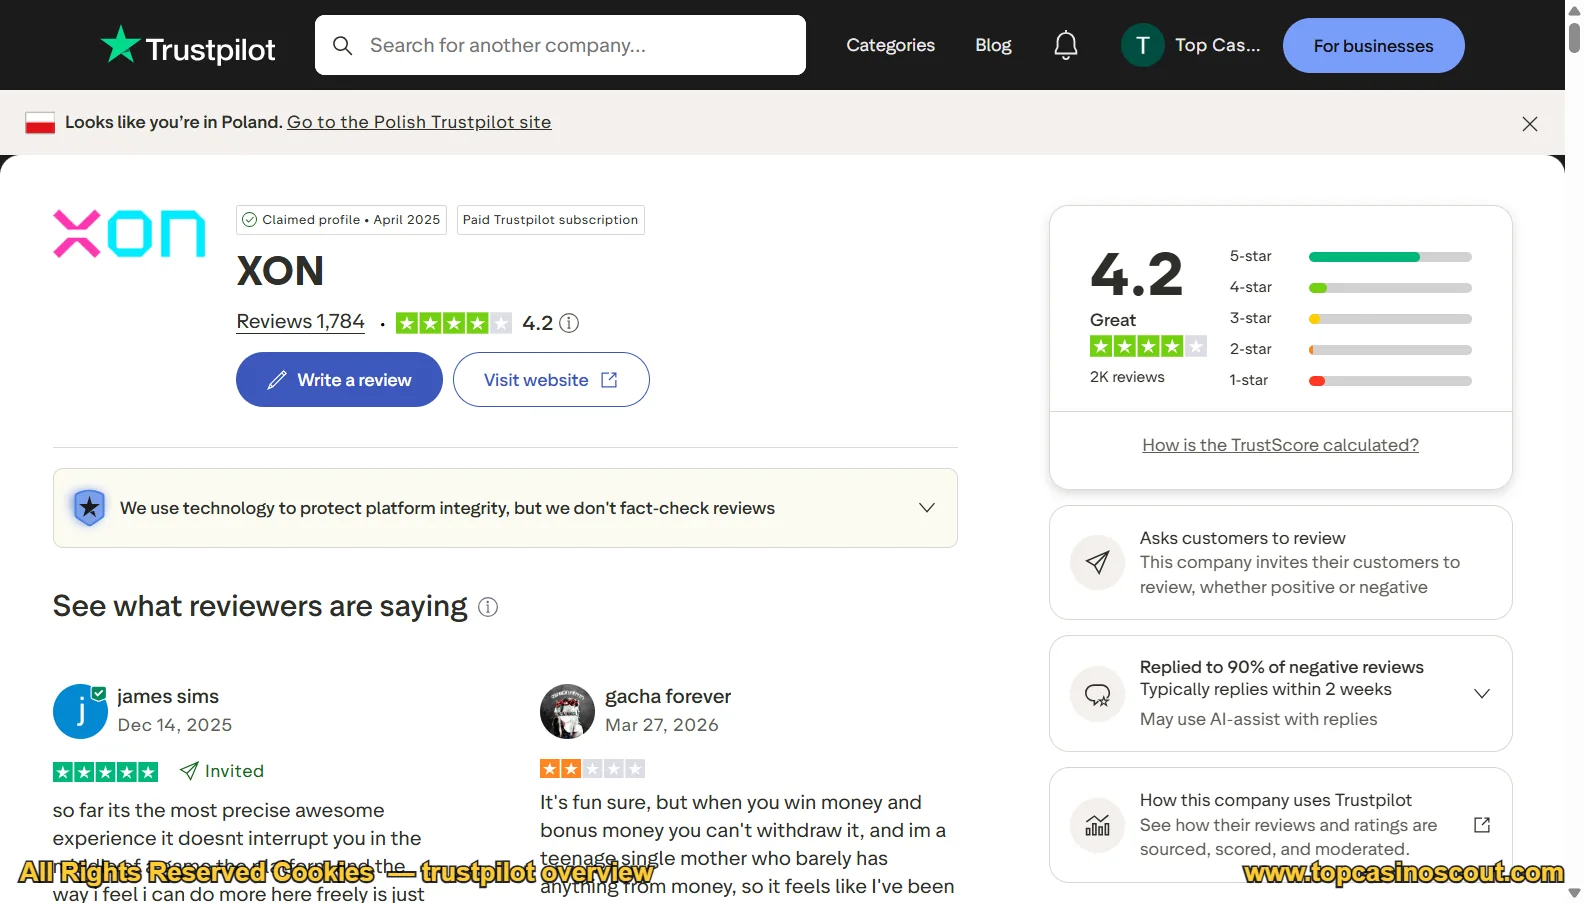This screenshot has height=903, width=1584.
Task: Click james sims five-star rating
Action: [x=105, y=772]
